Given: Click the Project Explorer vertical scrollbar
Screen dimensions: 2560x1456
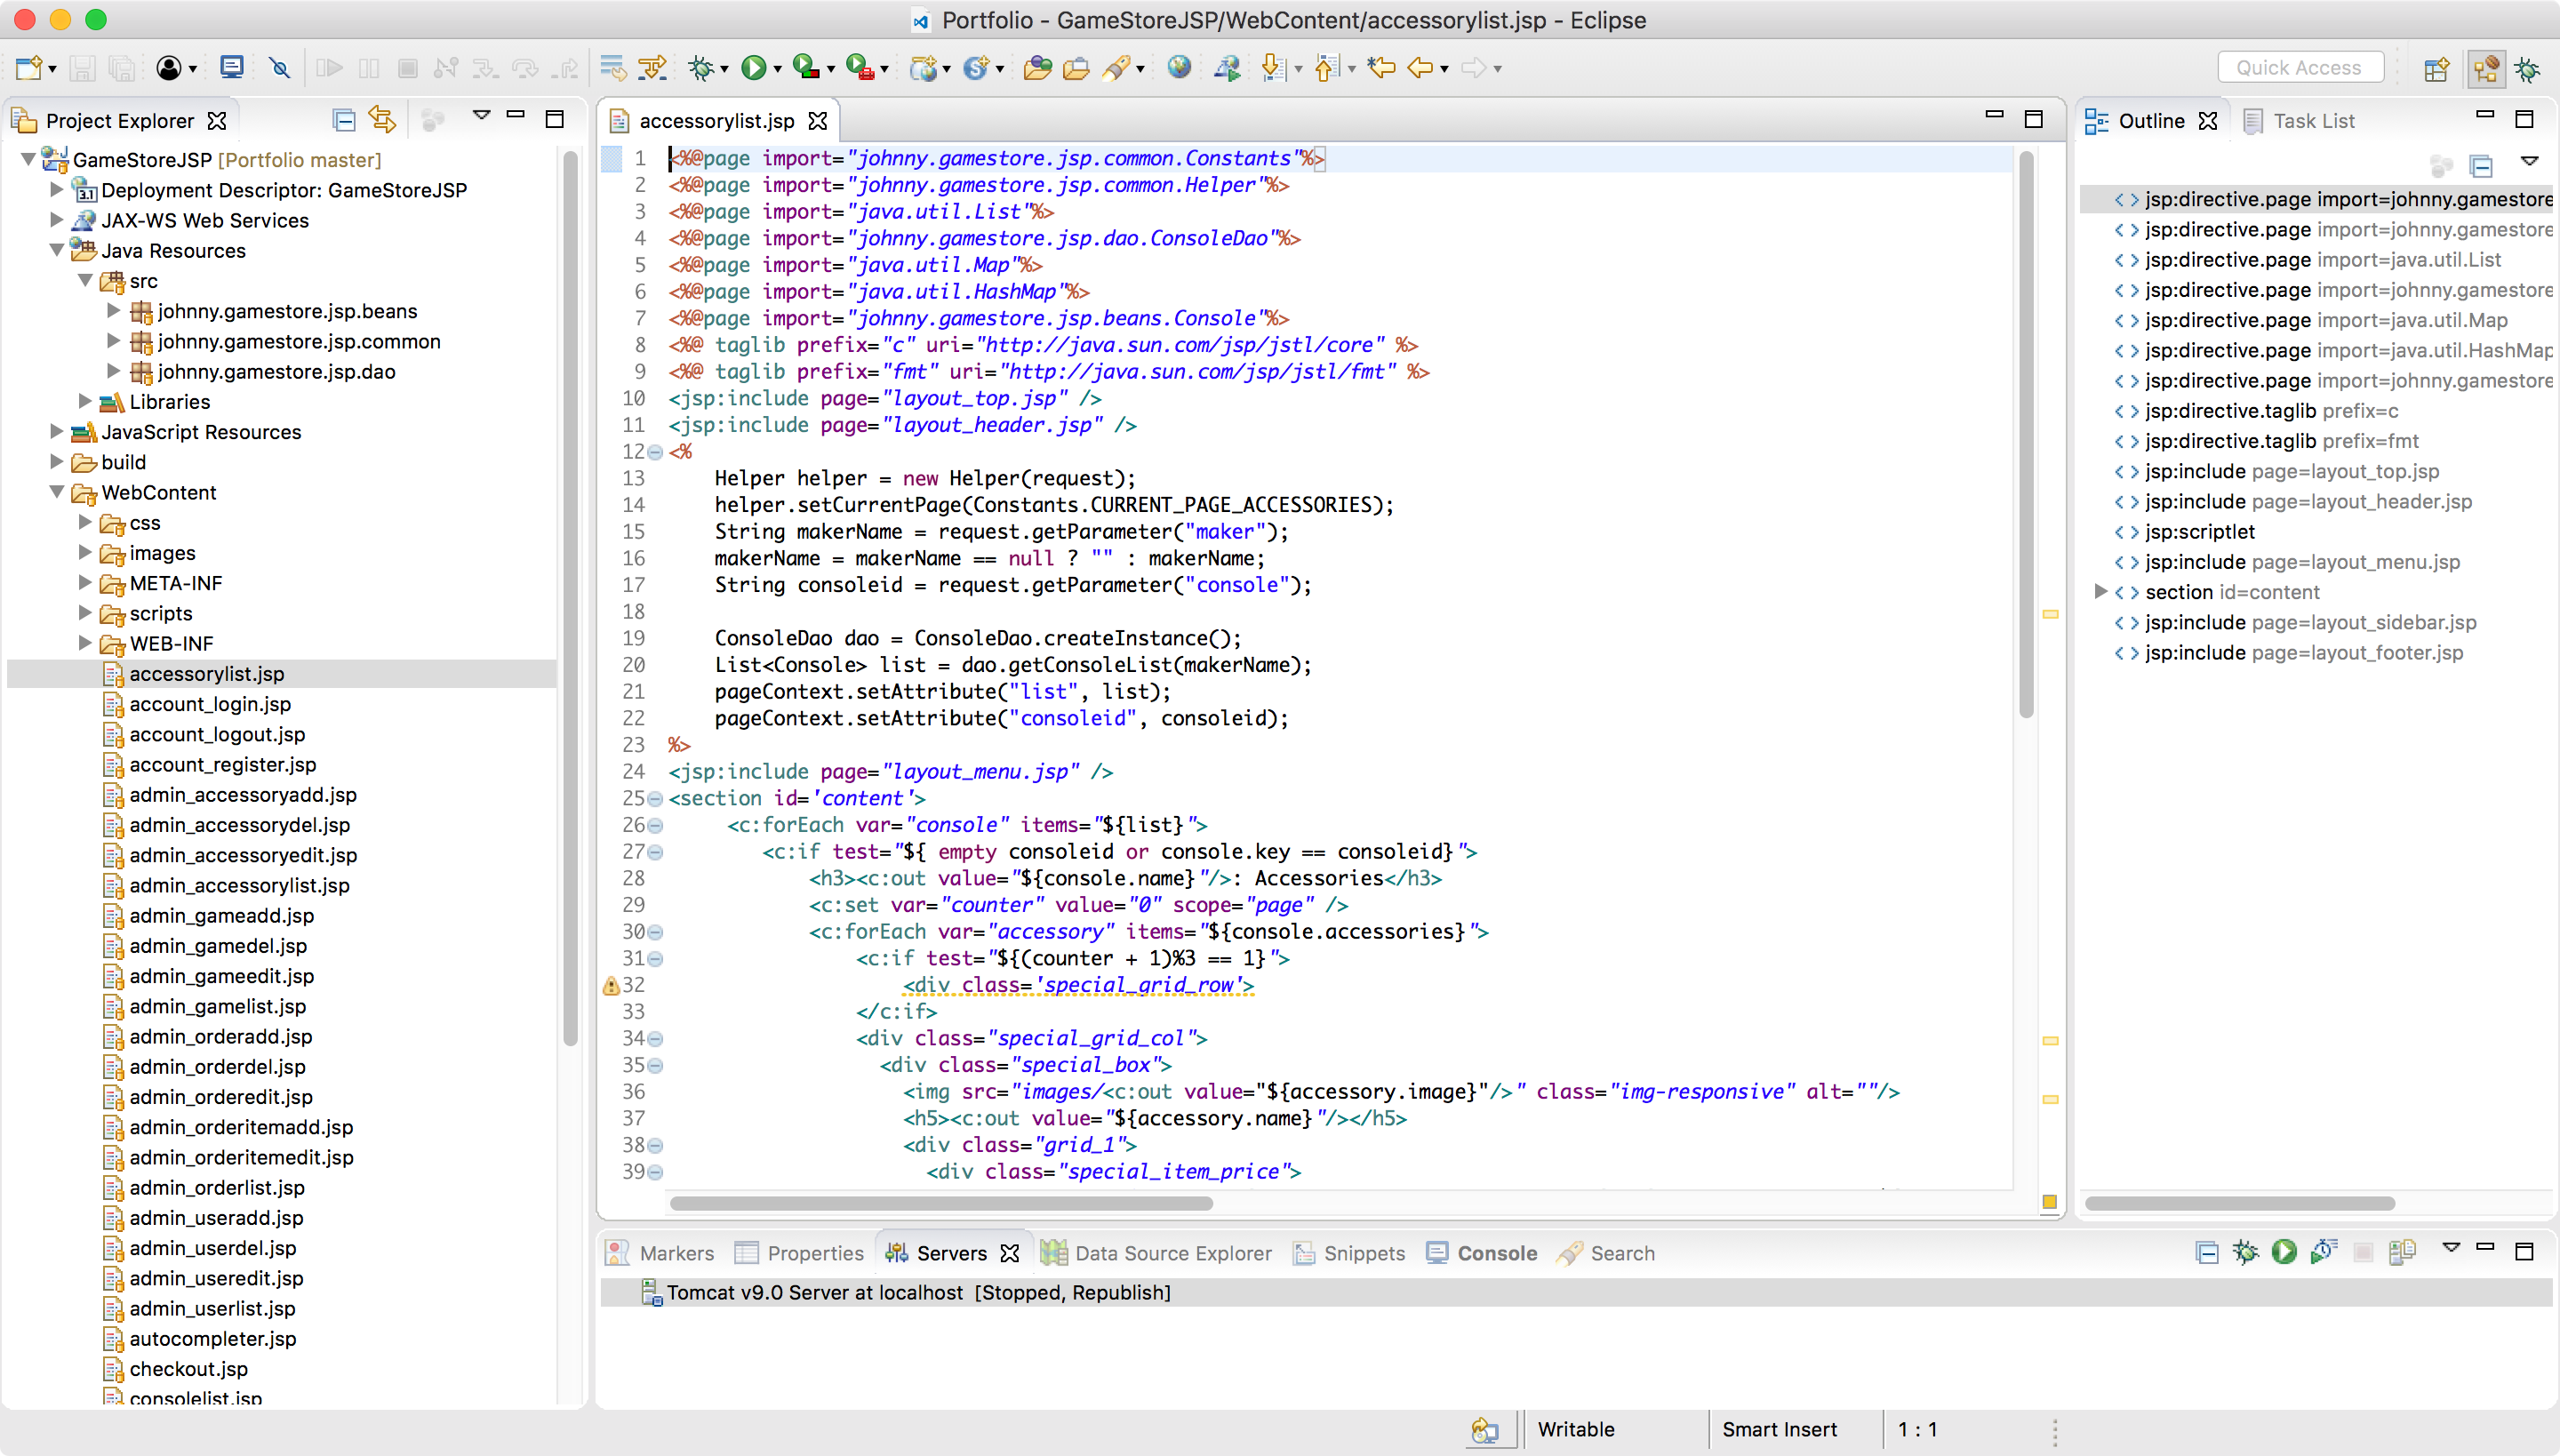Looking at the screenshot, I should point(570,598).
